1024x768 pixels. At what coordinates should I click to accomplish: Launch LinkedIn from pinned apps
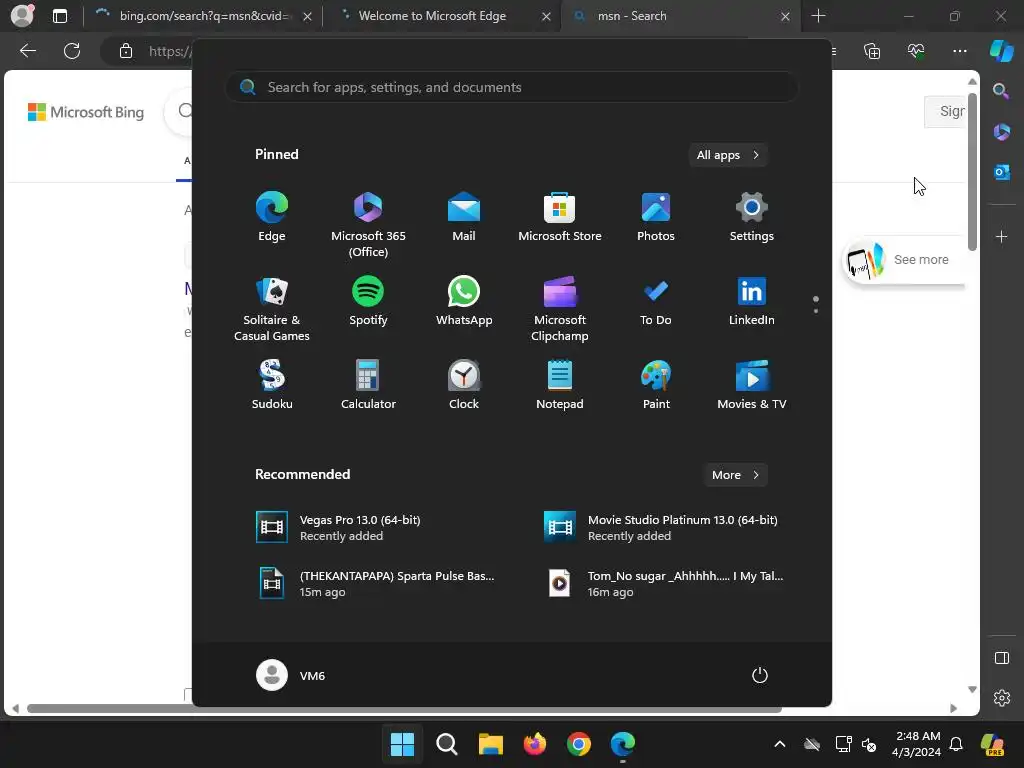click(752, 301)
